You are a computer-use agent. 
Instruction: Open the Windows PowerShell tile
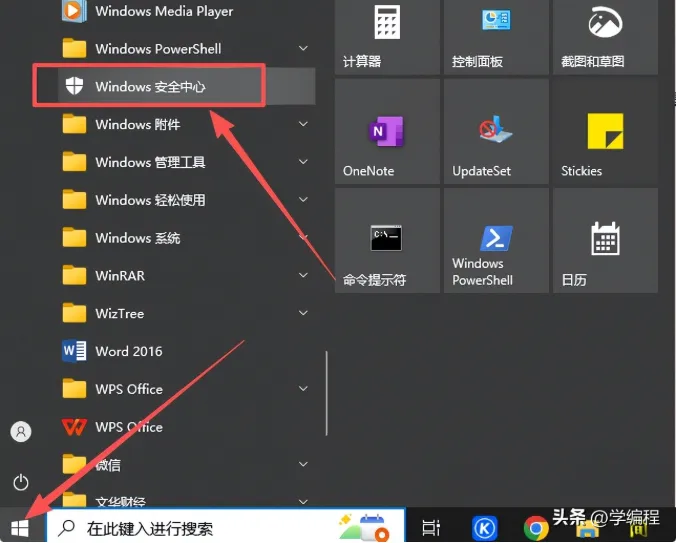coord(496,240)
